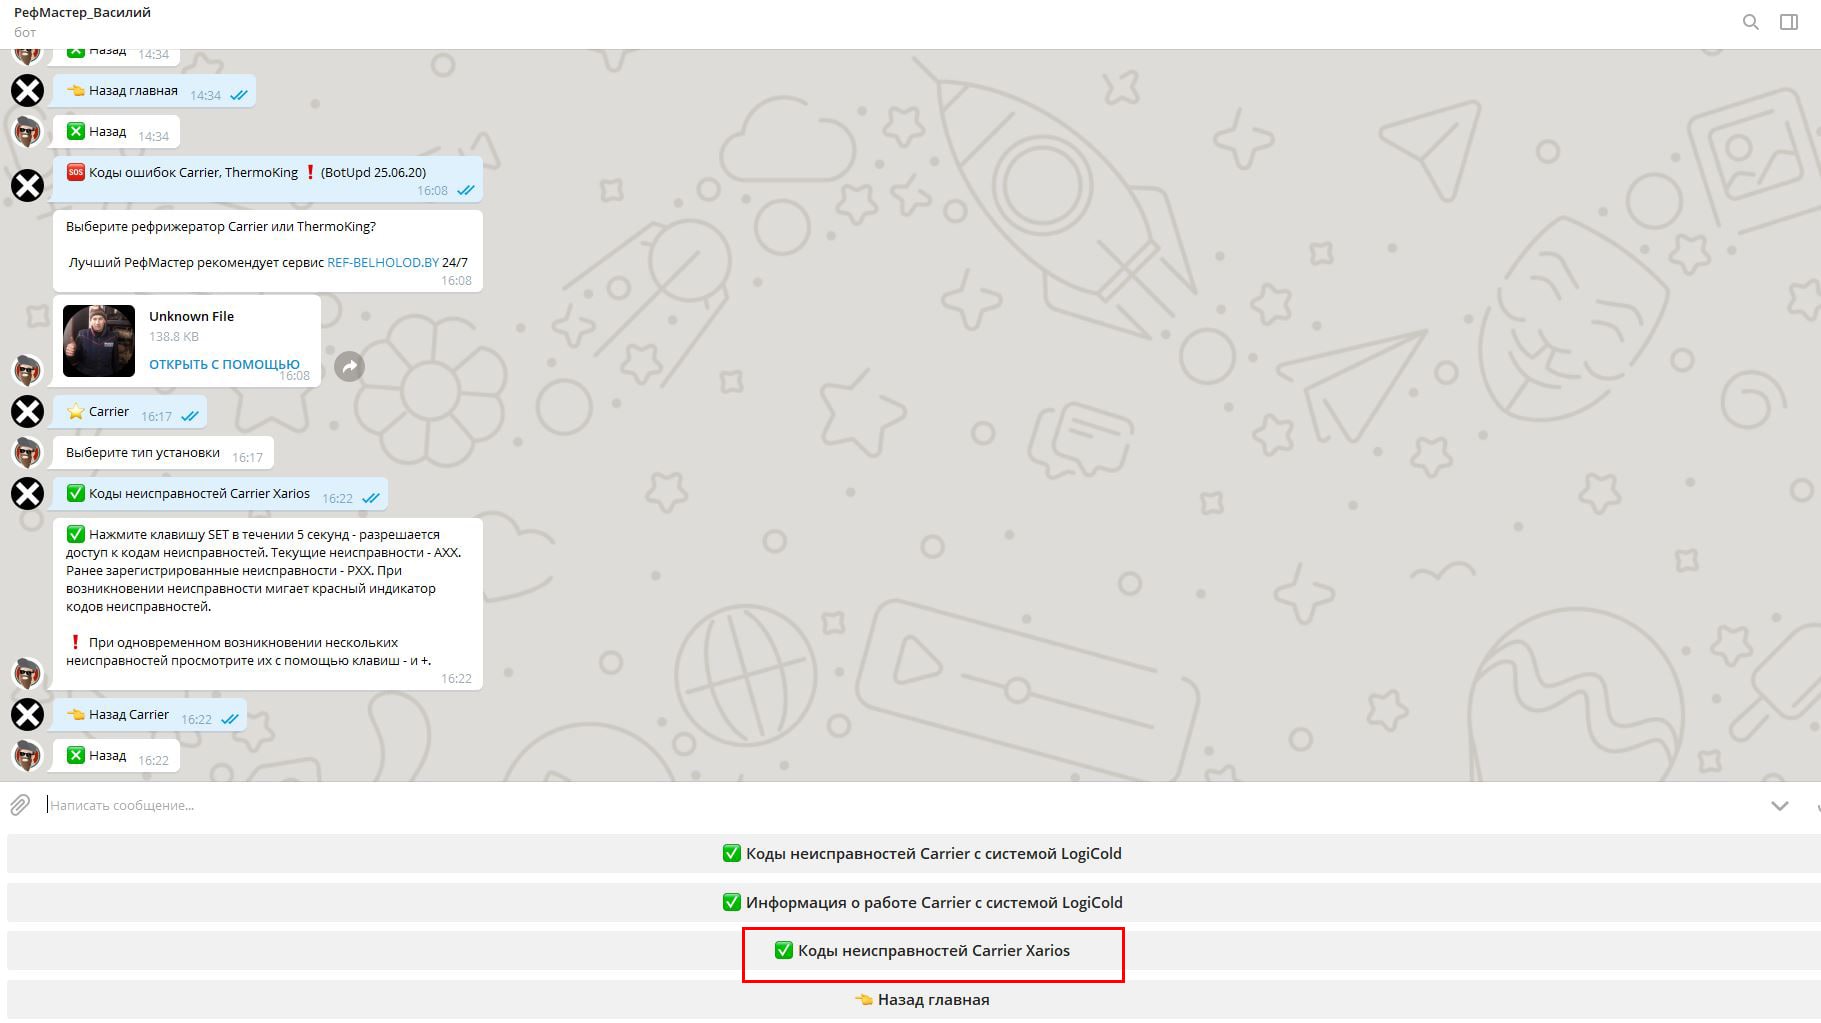Select the sent Xarios message bubble at 16:22

220,493
